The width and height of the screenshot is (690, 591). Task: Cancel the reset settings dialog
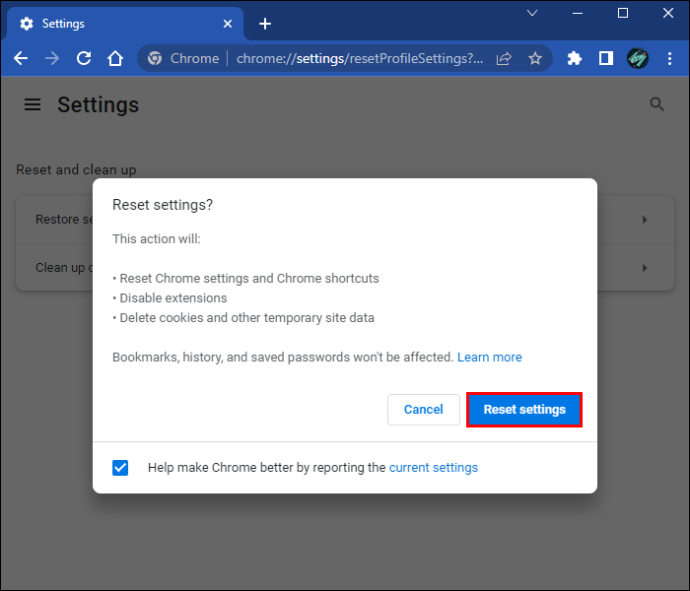[423, 409]
